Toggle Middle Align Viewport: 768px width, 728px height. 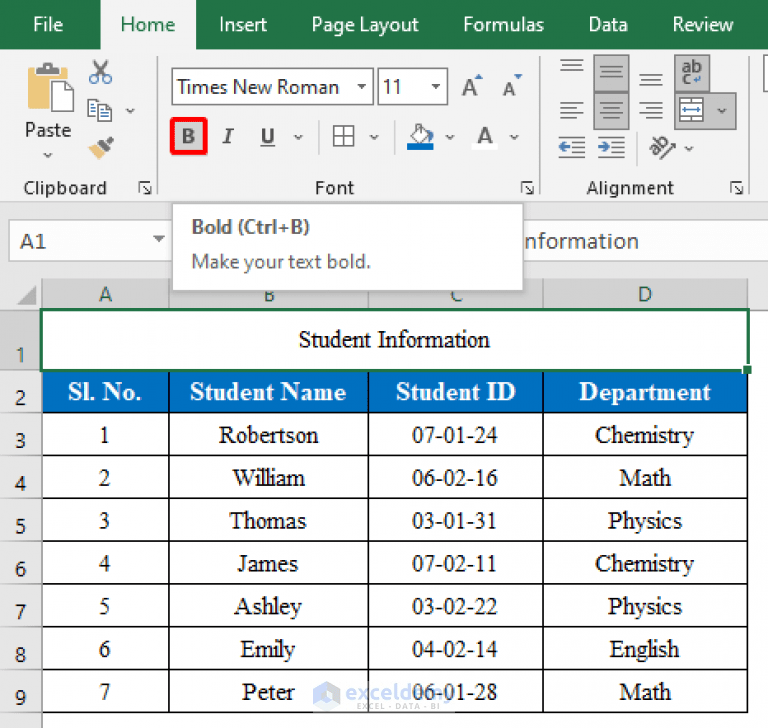[x=611, y=73]
